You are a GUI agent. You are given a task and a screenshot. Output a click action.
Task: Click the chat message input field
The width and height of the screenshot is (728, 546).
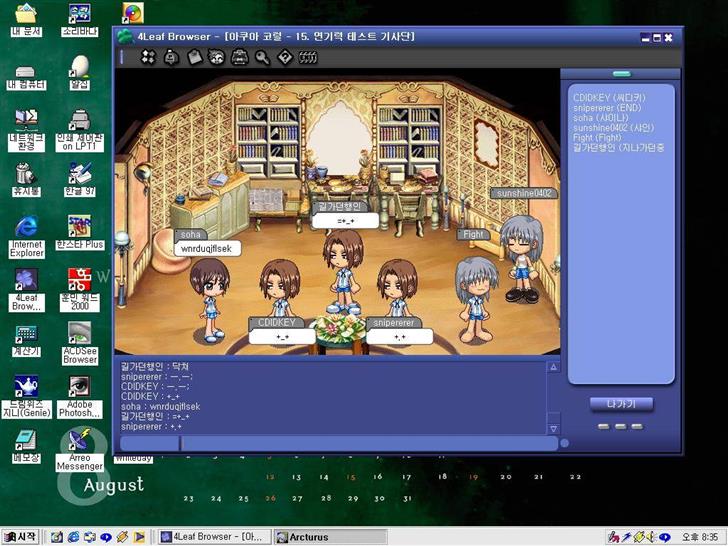tap(370, 443)
